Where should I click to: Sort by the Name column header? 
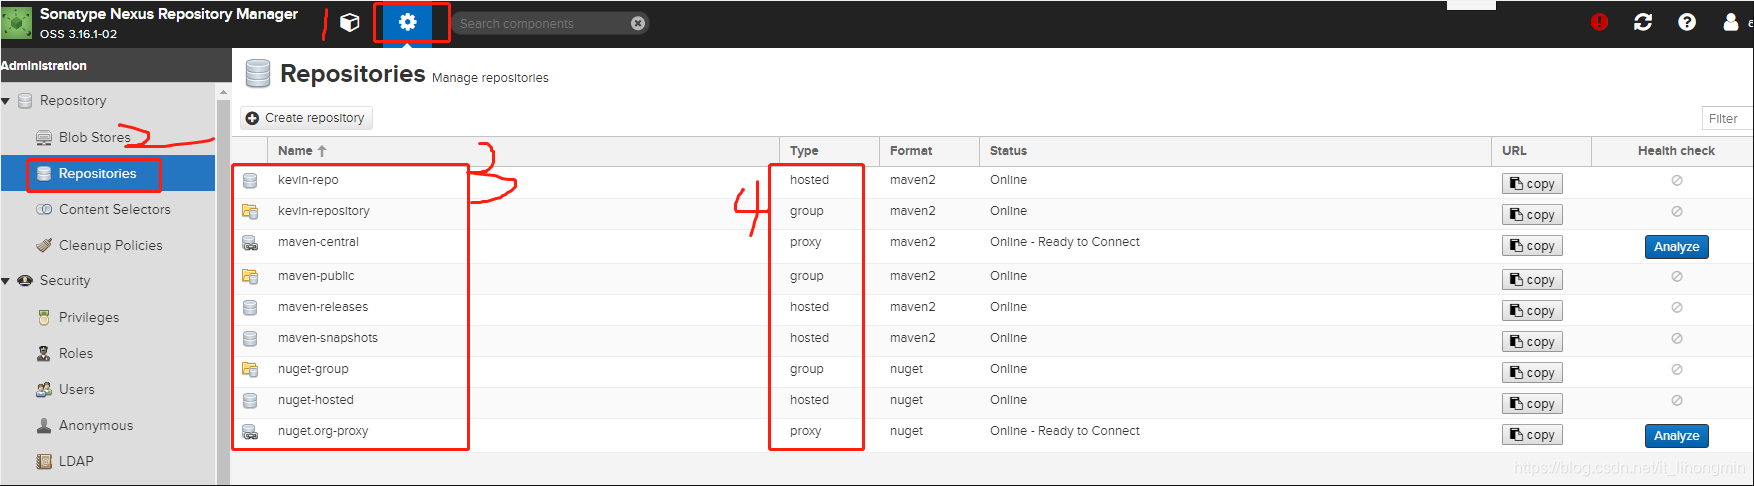coord(523,151)
